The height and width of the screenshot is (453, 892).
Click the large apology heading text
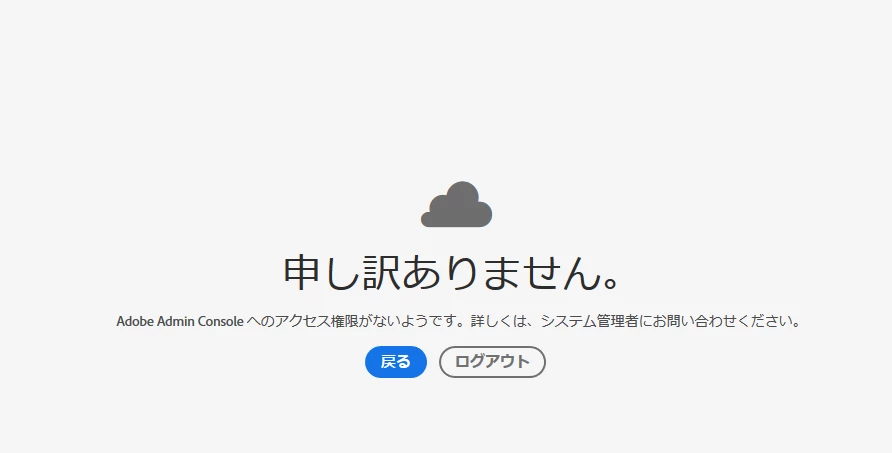pyautogui.click(x=452, y=273)
